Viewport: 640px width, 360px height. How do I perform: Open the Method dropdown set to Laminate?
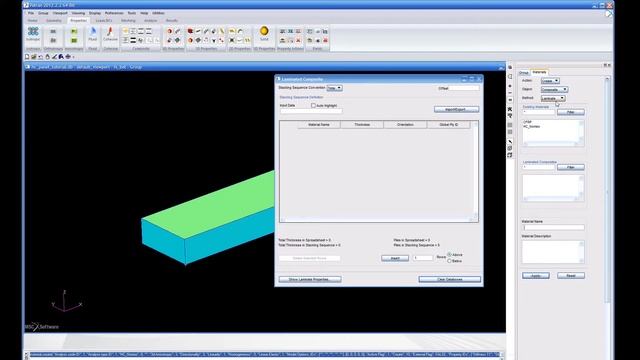click(x=553, y=98)
